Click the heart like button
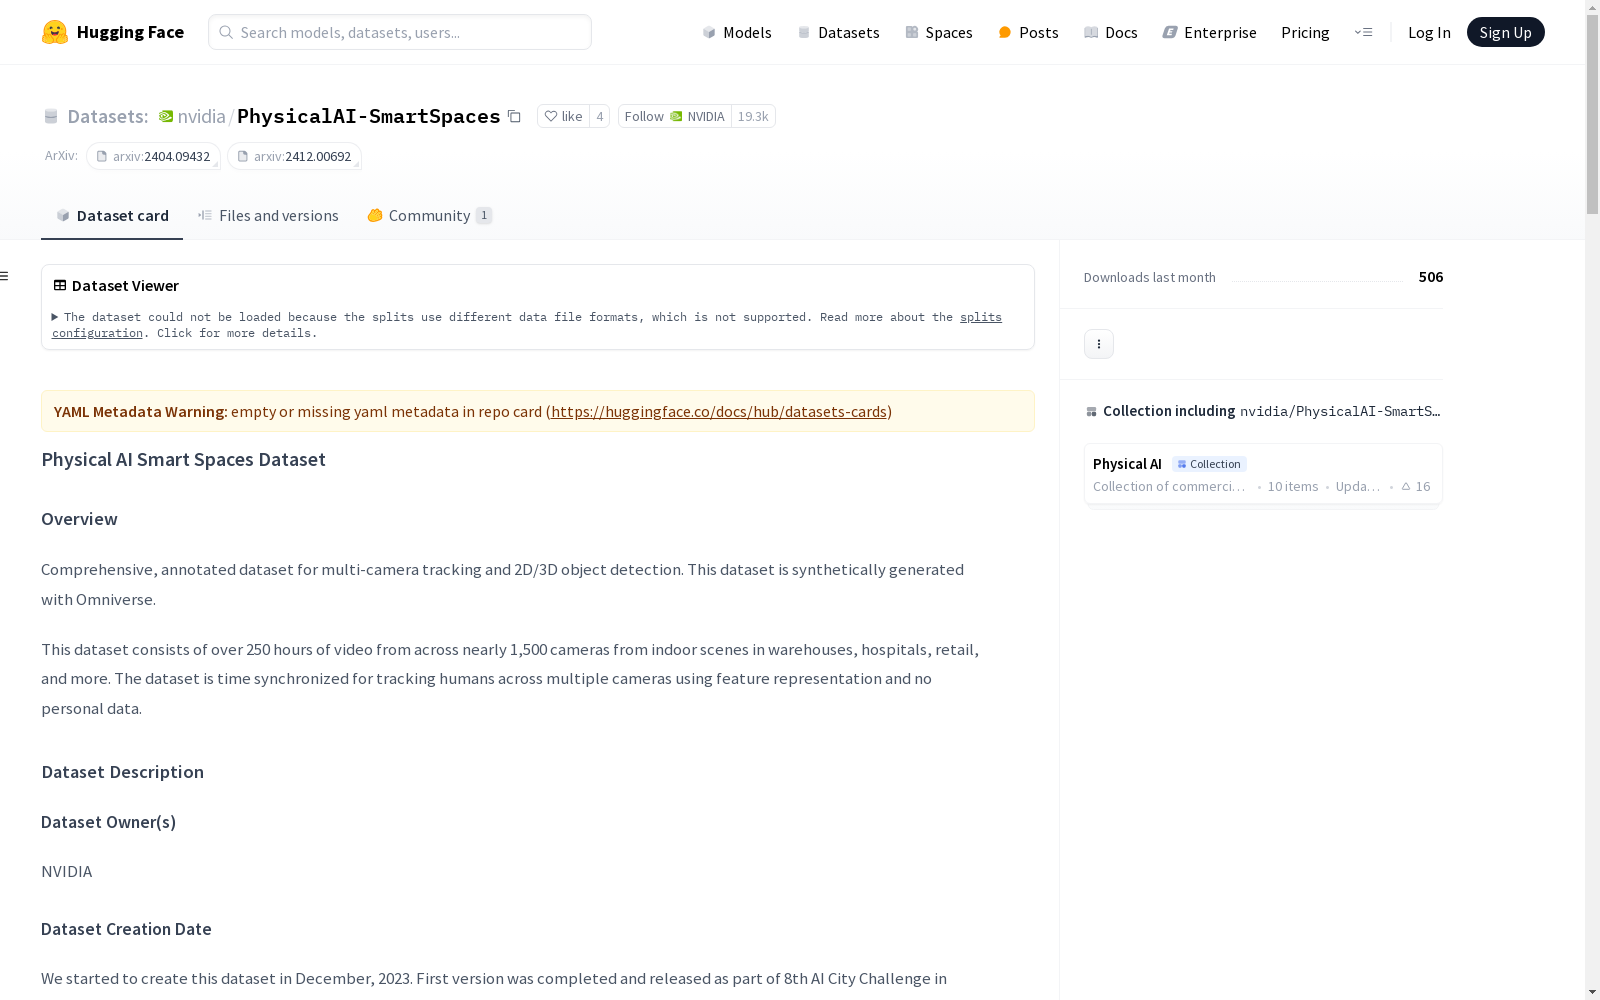Screen dimensions: 1600x1000 (563, 116)
